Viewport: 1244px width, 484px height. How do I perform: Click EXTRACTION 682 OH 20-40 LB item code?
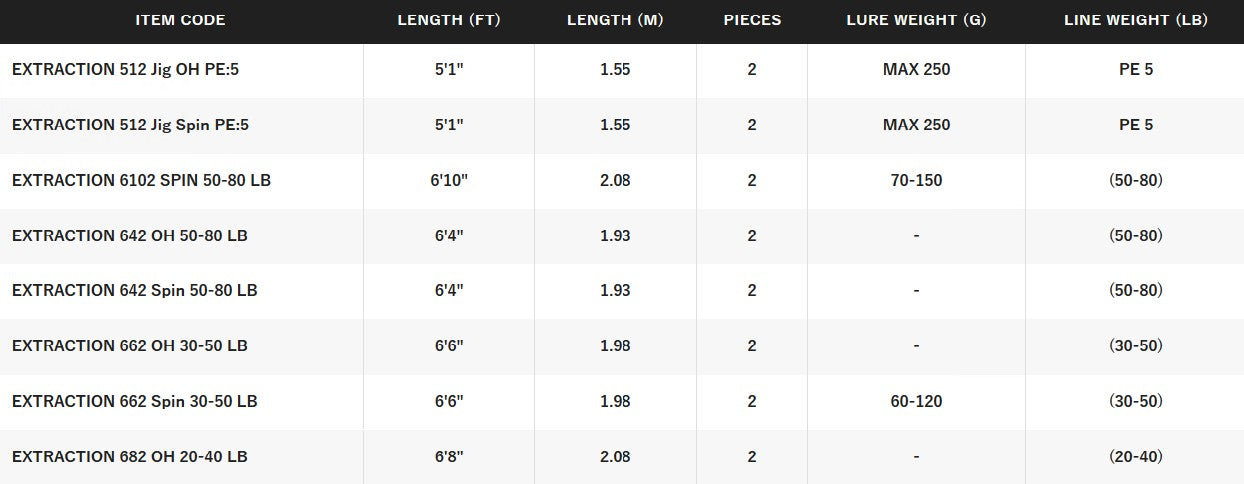(130, 457)
